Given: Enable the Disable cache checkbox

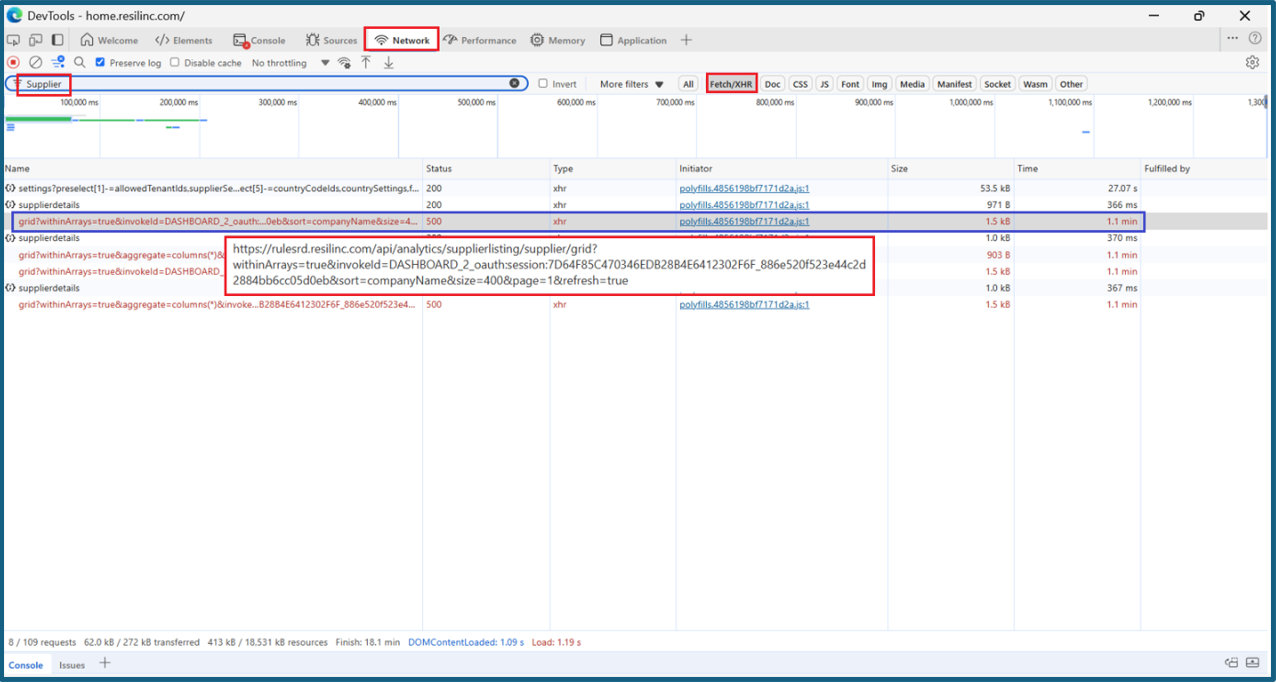Looking at the screenshot, I should (x=175, y=63).
